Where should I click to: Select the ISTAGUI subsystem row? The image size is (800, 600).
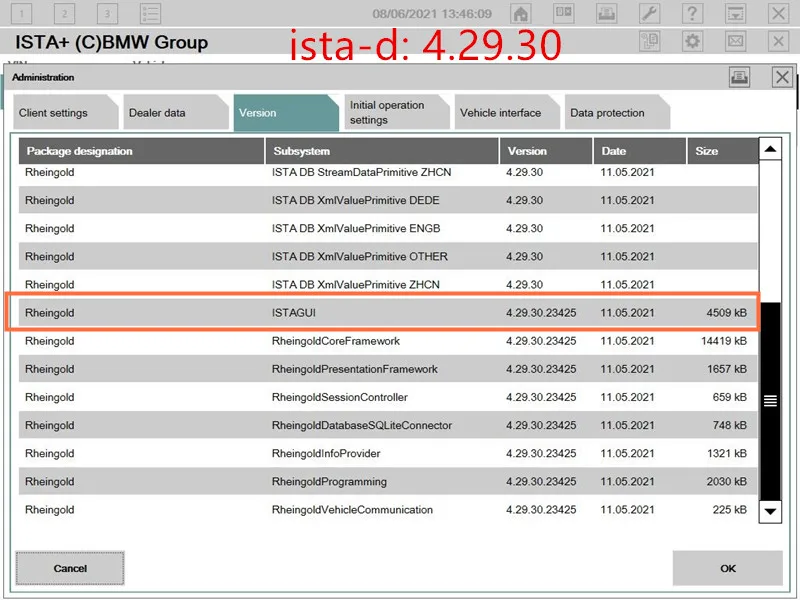point(388,313)
